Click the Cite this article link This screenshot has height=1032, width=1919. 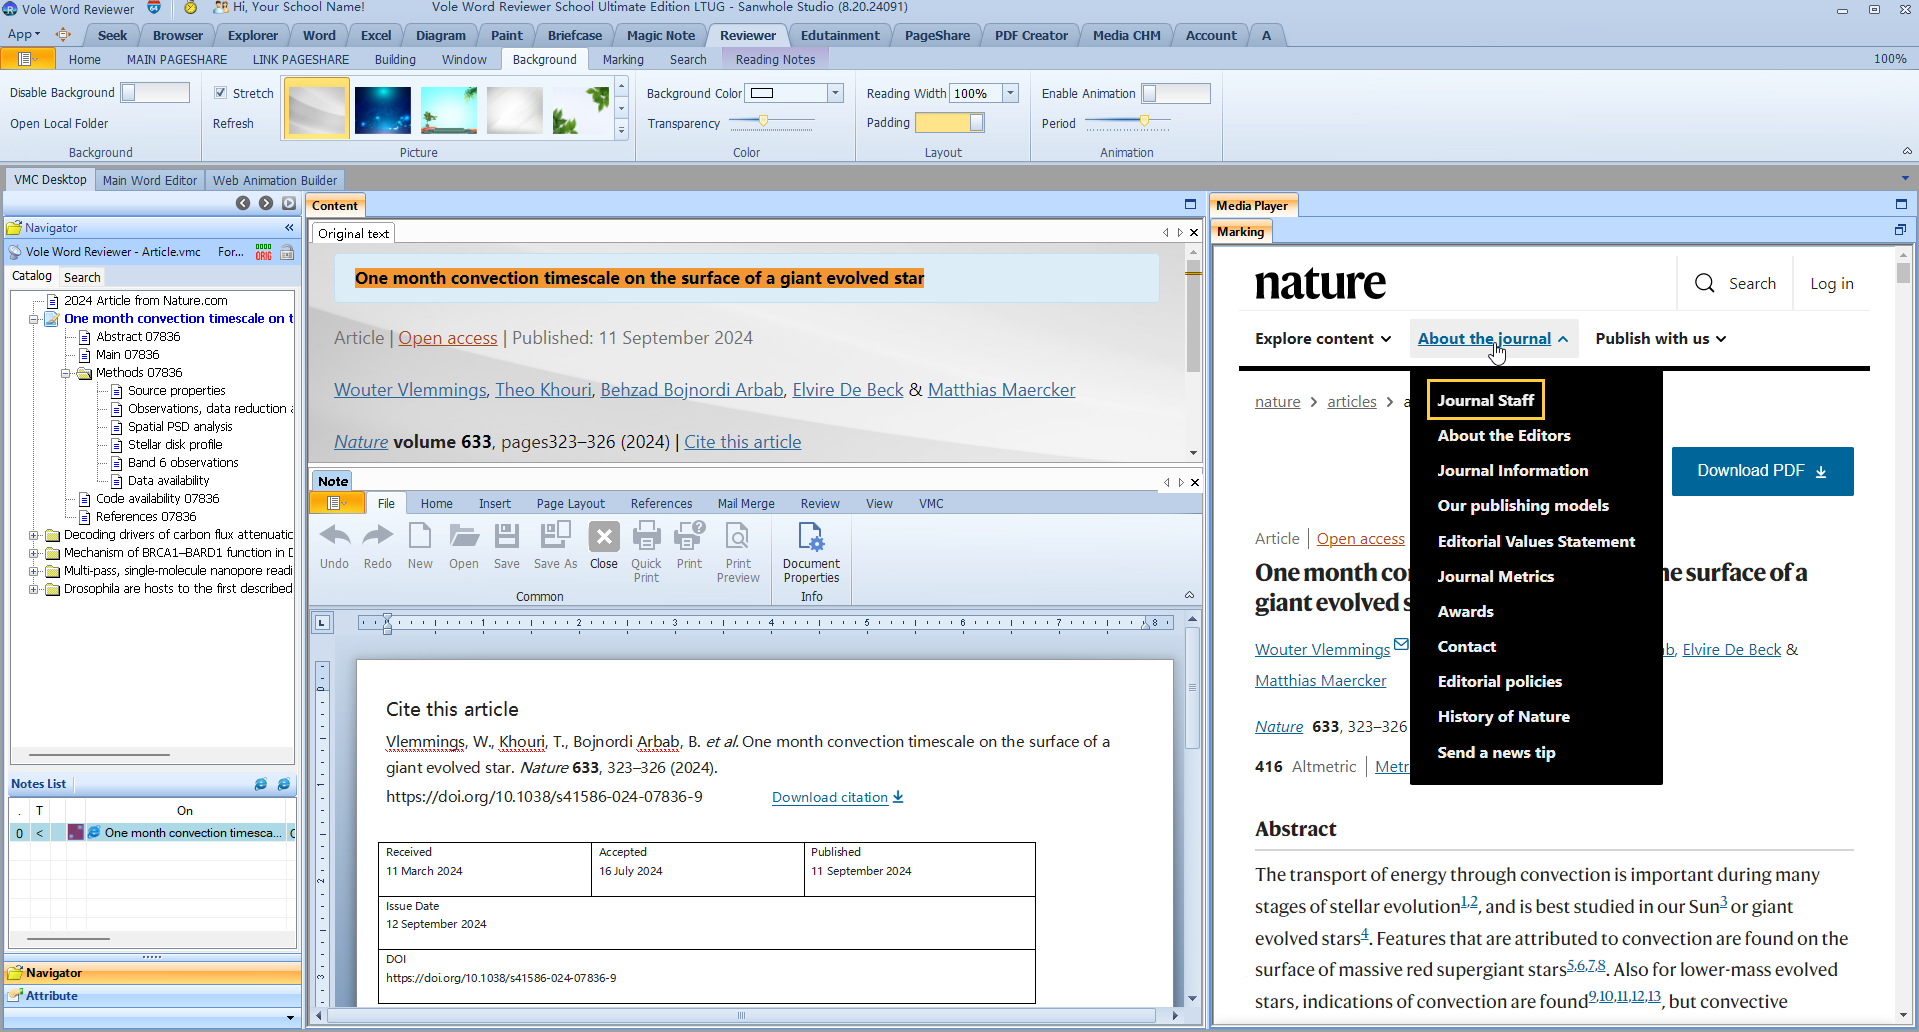742,442
